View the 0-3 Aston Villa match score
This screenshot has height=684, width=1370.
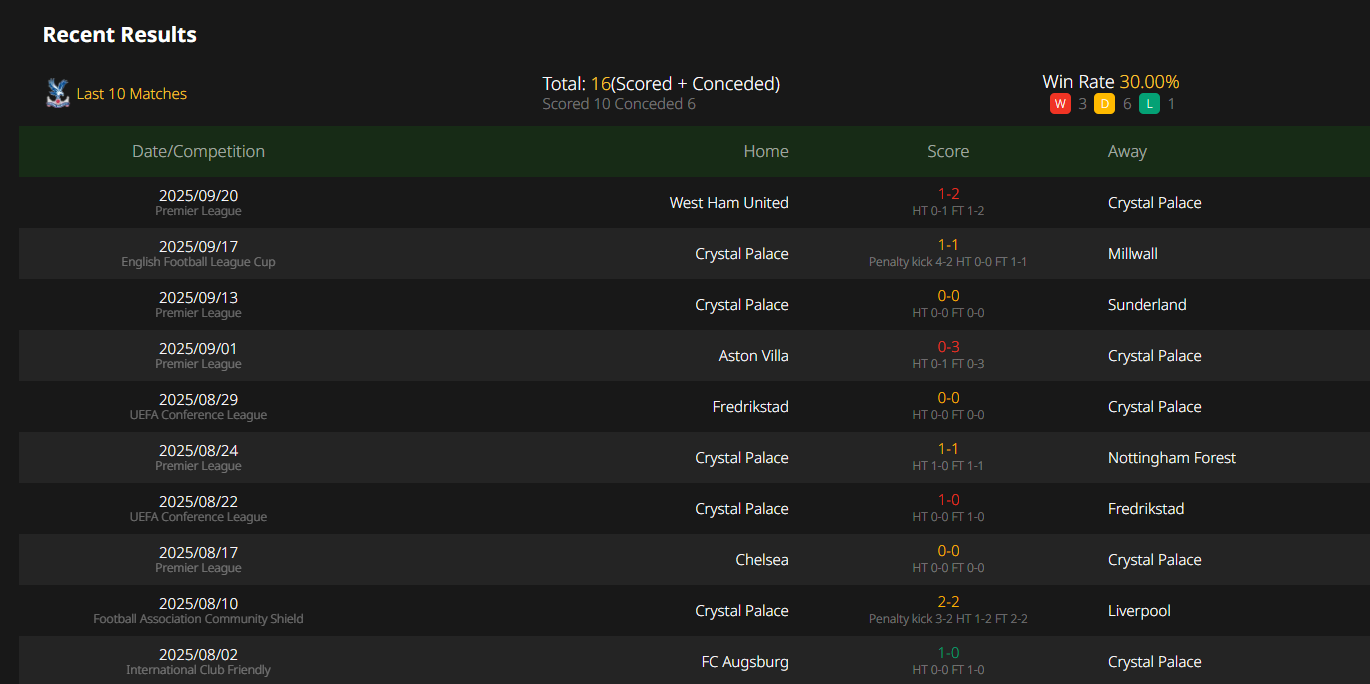pos(948,347)
